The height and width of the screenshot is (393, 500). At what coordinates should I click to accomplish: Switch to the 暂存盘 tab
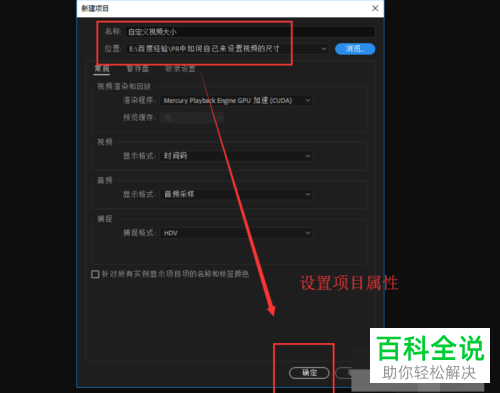138,69
